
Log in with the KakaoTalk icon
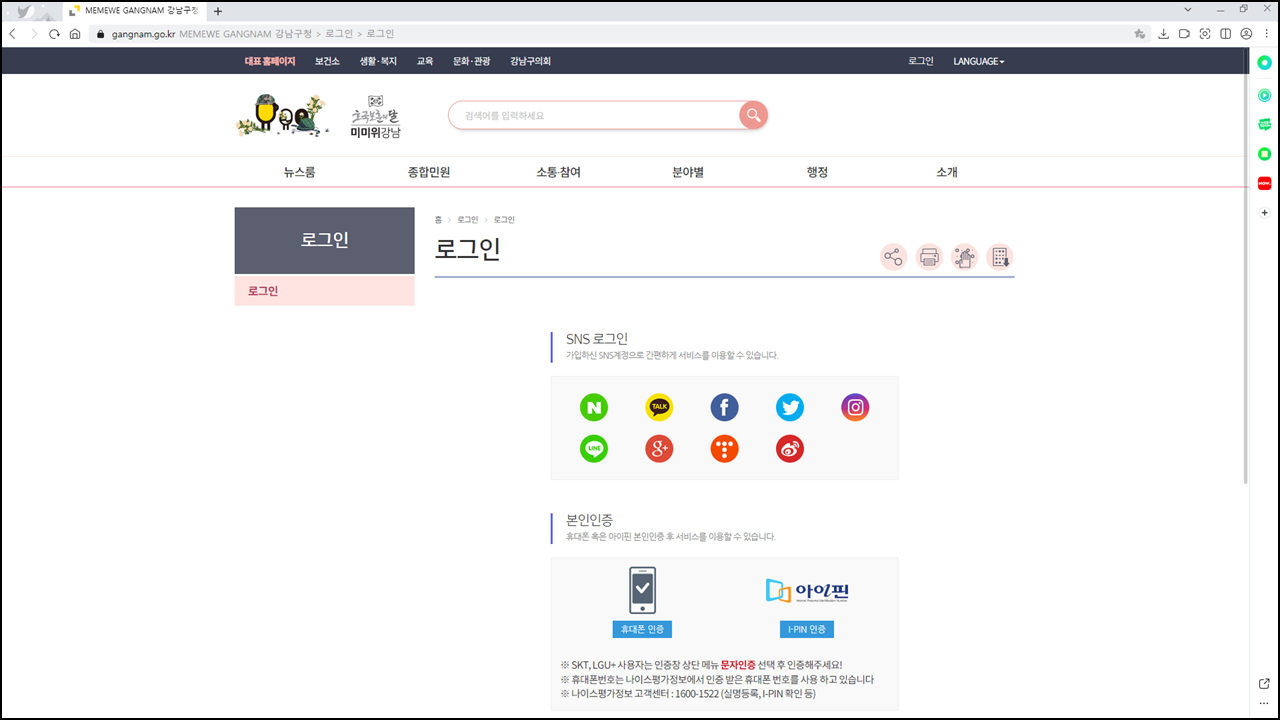[x=659, y=407]
